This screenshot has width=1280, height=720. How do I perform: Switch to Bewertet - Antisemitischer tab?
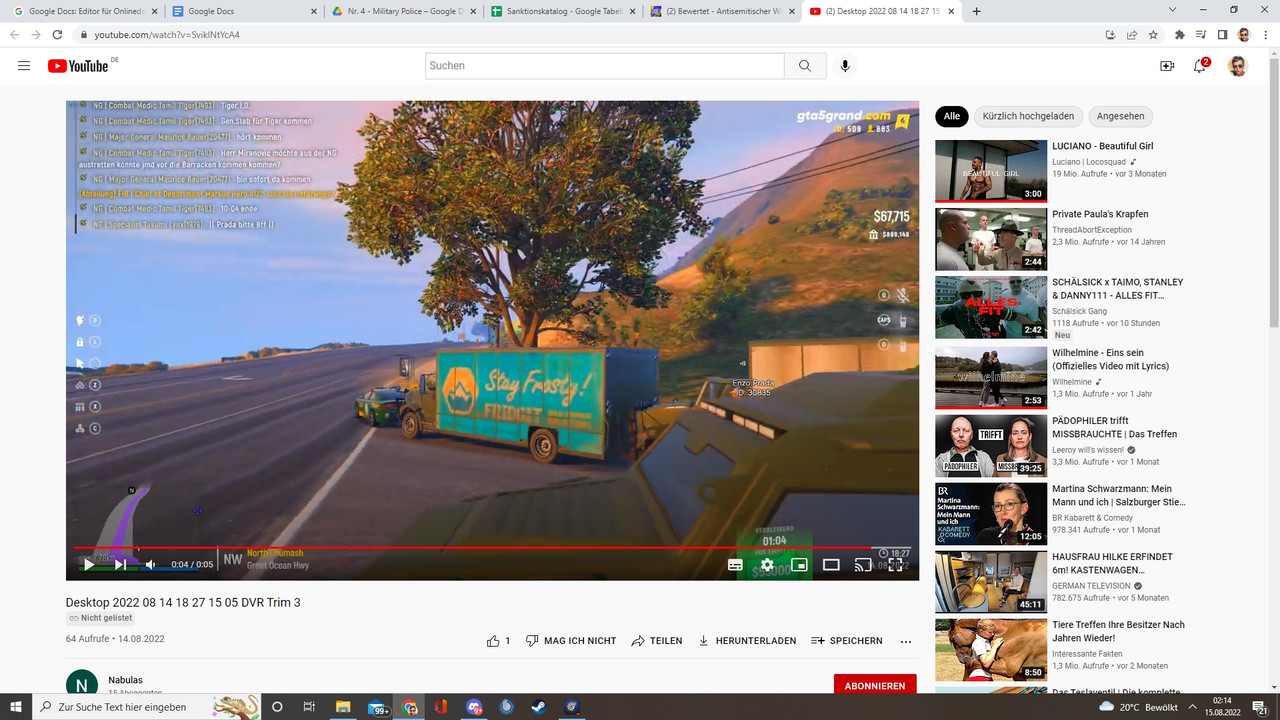[x=721, y=11]
